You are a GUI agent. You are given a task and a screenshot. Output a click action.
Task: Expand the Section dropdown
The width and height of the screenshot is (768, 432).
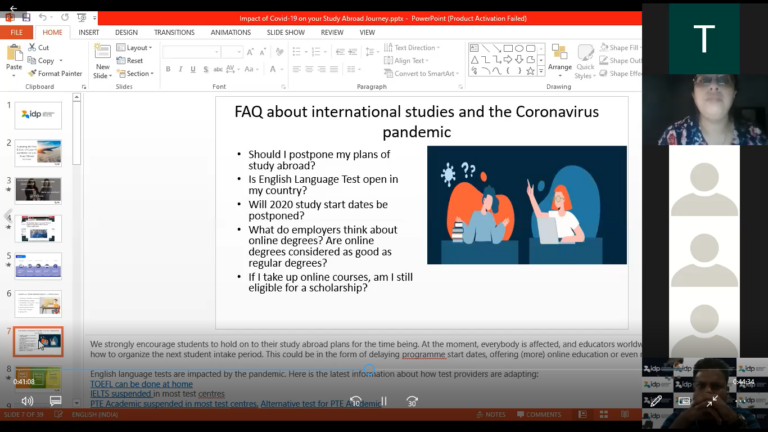pyautogui.click(x=138, y=73)
